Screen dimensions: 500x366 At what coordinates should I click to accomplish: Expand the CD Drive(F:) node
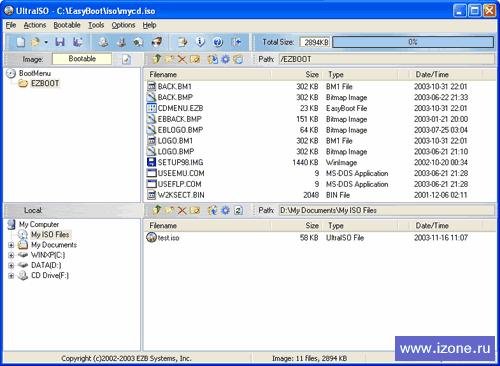(x=11, y=276)
